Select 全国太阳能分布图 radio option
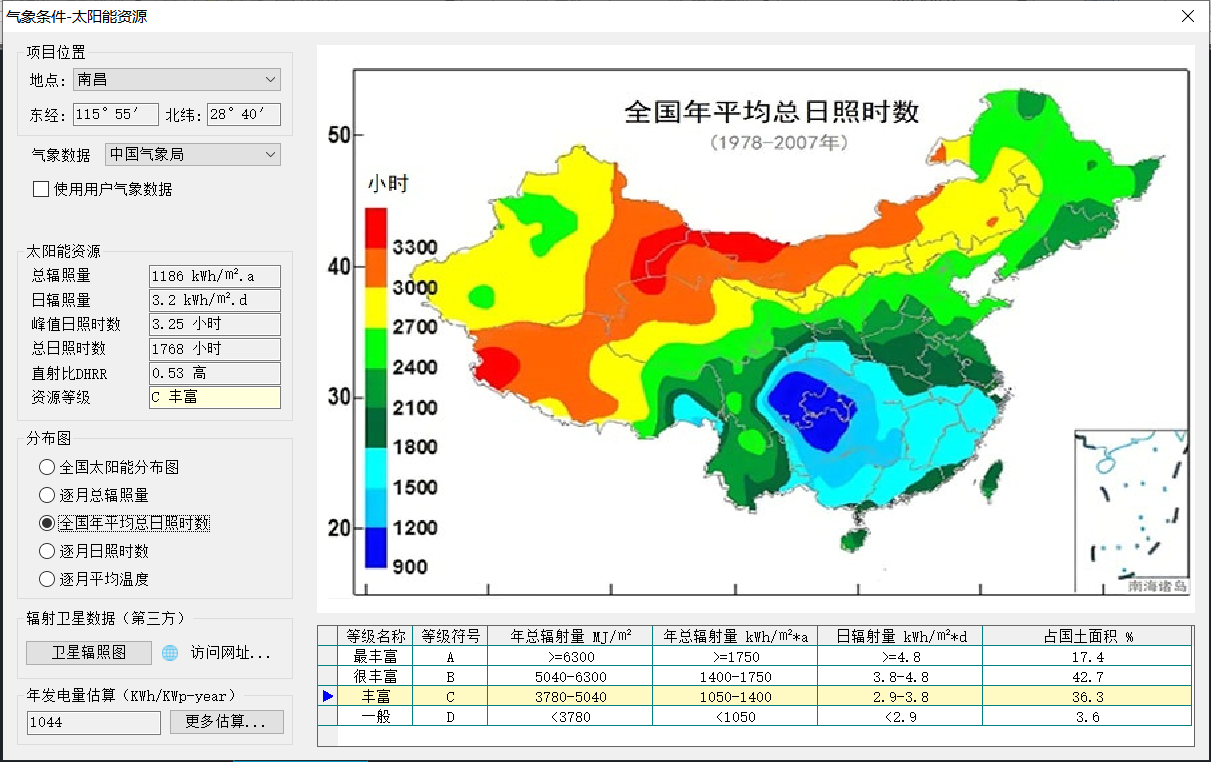The image size is (1211, 762). coord(46,467)
